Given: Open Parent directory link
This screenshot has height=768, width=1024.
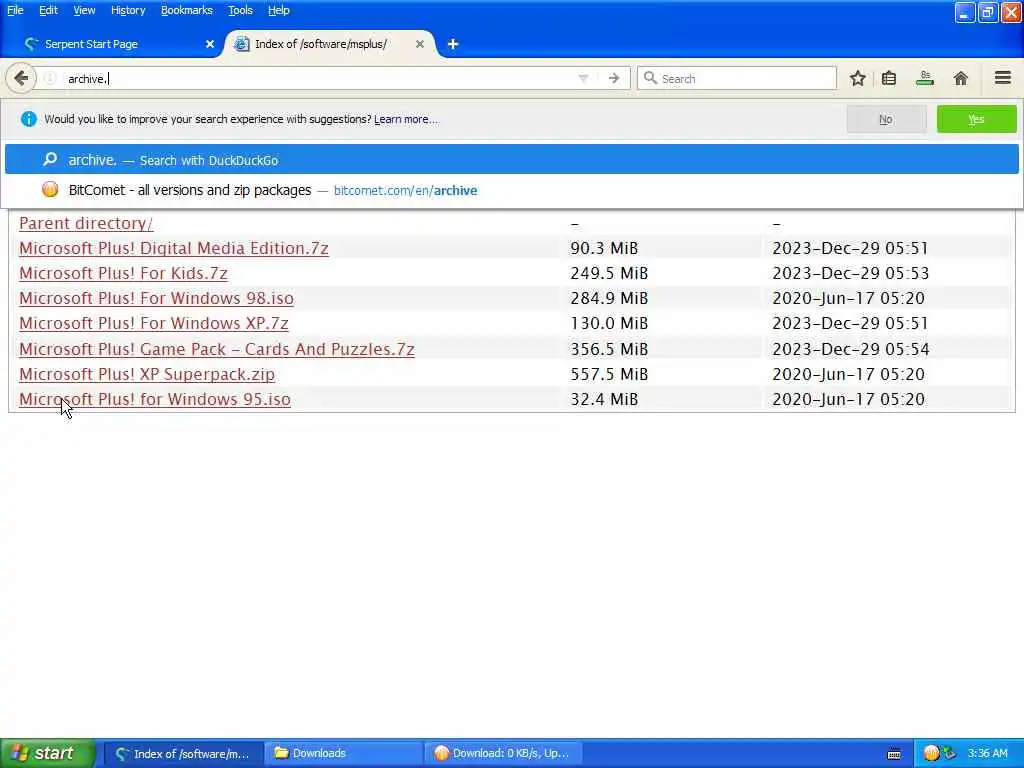Looking at the screenshot, I should (86, 223).
